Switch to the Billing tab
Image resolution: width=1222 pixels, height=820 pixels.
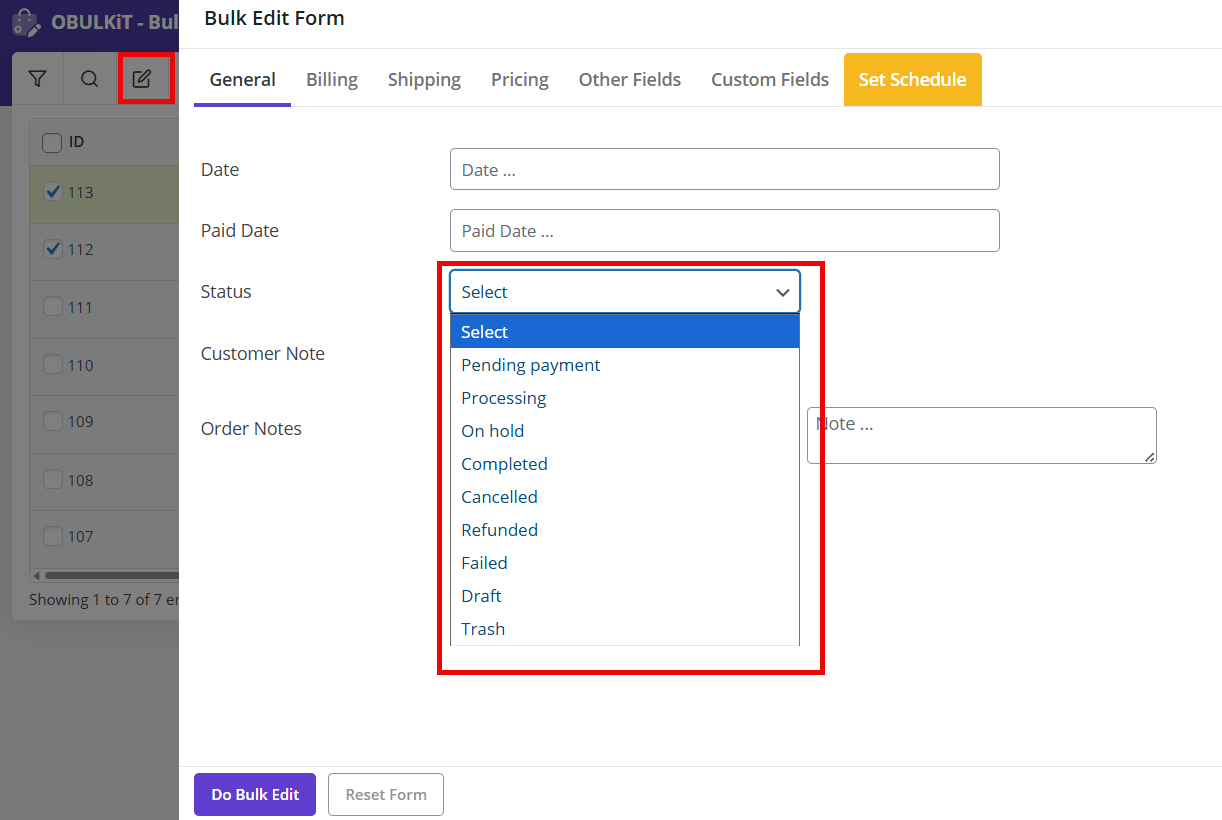point(332,80)
